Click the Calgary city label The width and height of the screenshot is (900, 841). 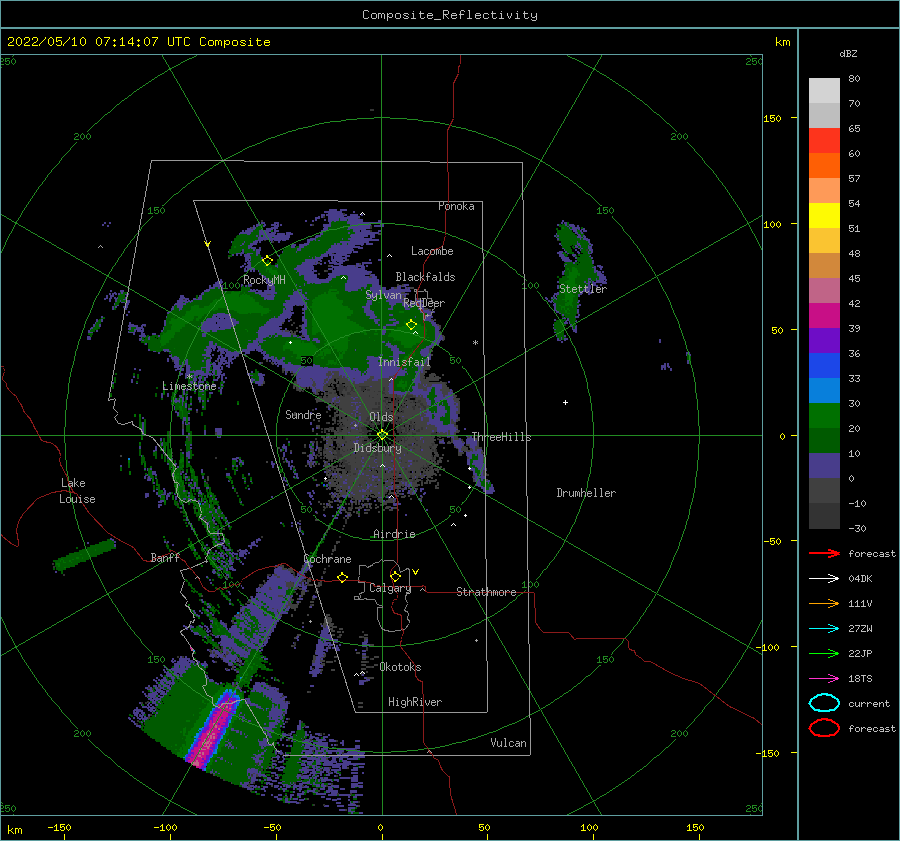click(390, 588)
